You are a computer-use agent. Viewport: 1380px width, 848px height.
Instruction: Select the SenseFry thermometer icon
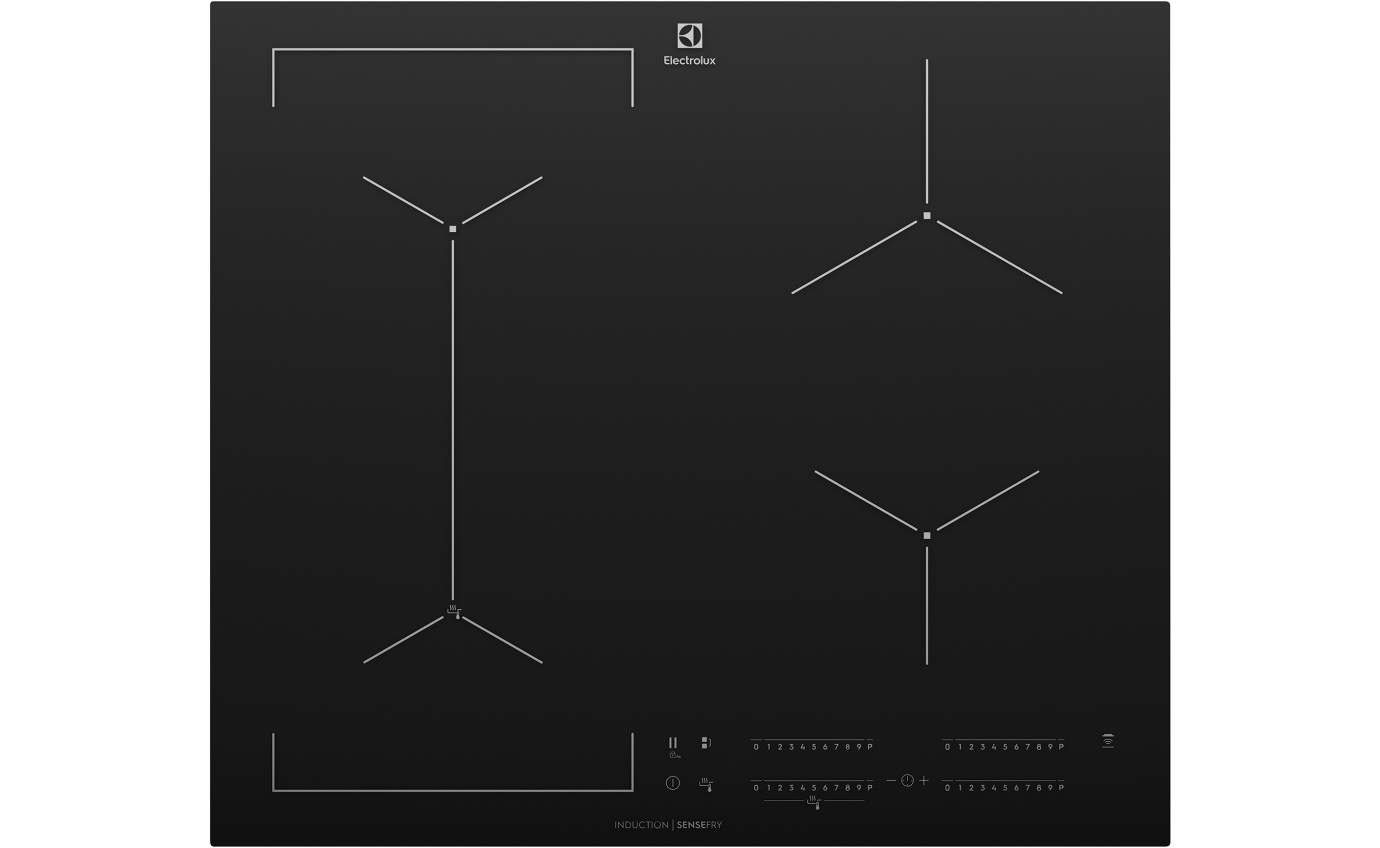pos(707,786)
